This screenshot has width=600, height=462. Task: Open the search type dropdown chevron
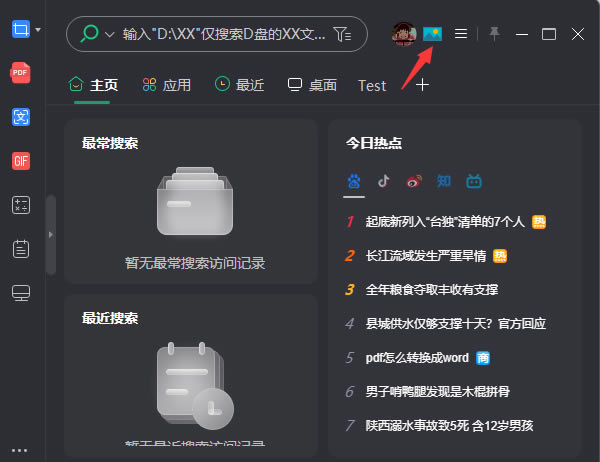(x=110, y=35)
